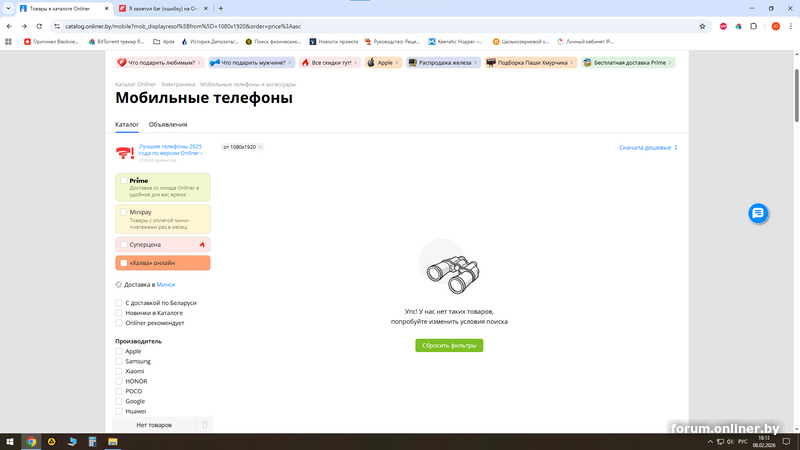The image size is (800, 450).
Task: Select Xiaomi manufacturer checkbox
Action: coord(118,371)
